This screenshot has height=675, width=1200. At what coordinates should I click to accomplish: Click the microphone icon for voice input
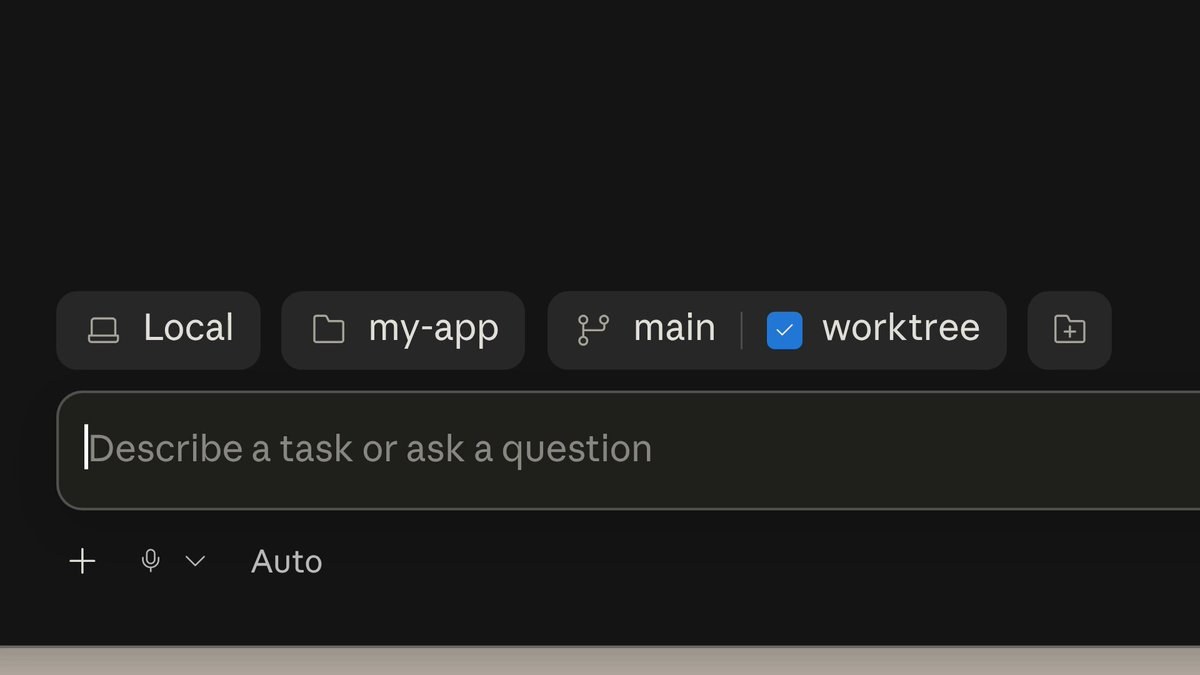point(151,561)
